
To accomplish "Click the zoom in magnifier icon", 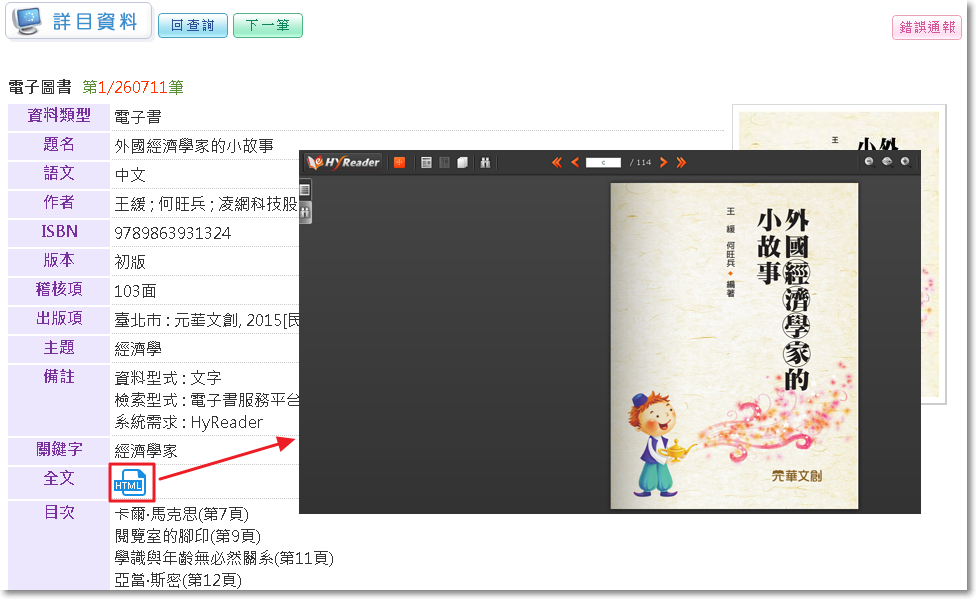I will 905,161.
